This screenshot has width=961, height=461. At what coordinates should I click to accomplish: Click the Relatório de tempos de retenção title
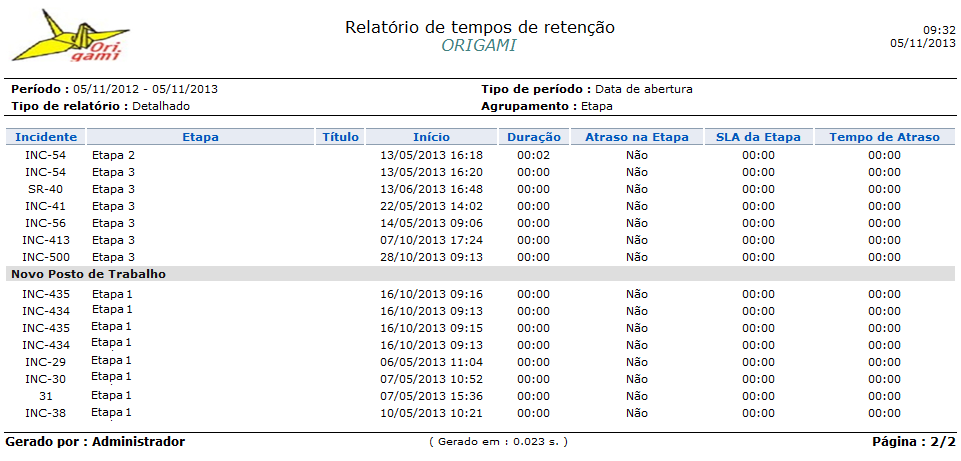pos(480,27)
